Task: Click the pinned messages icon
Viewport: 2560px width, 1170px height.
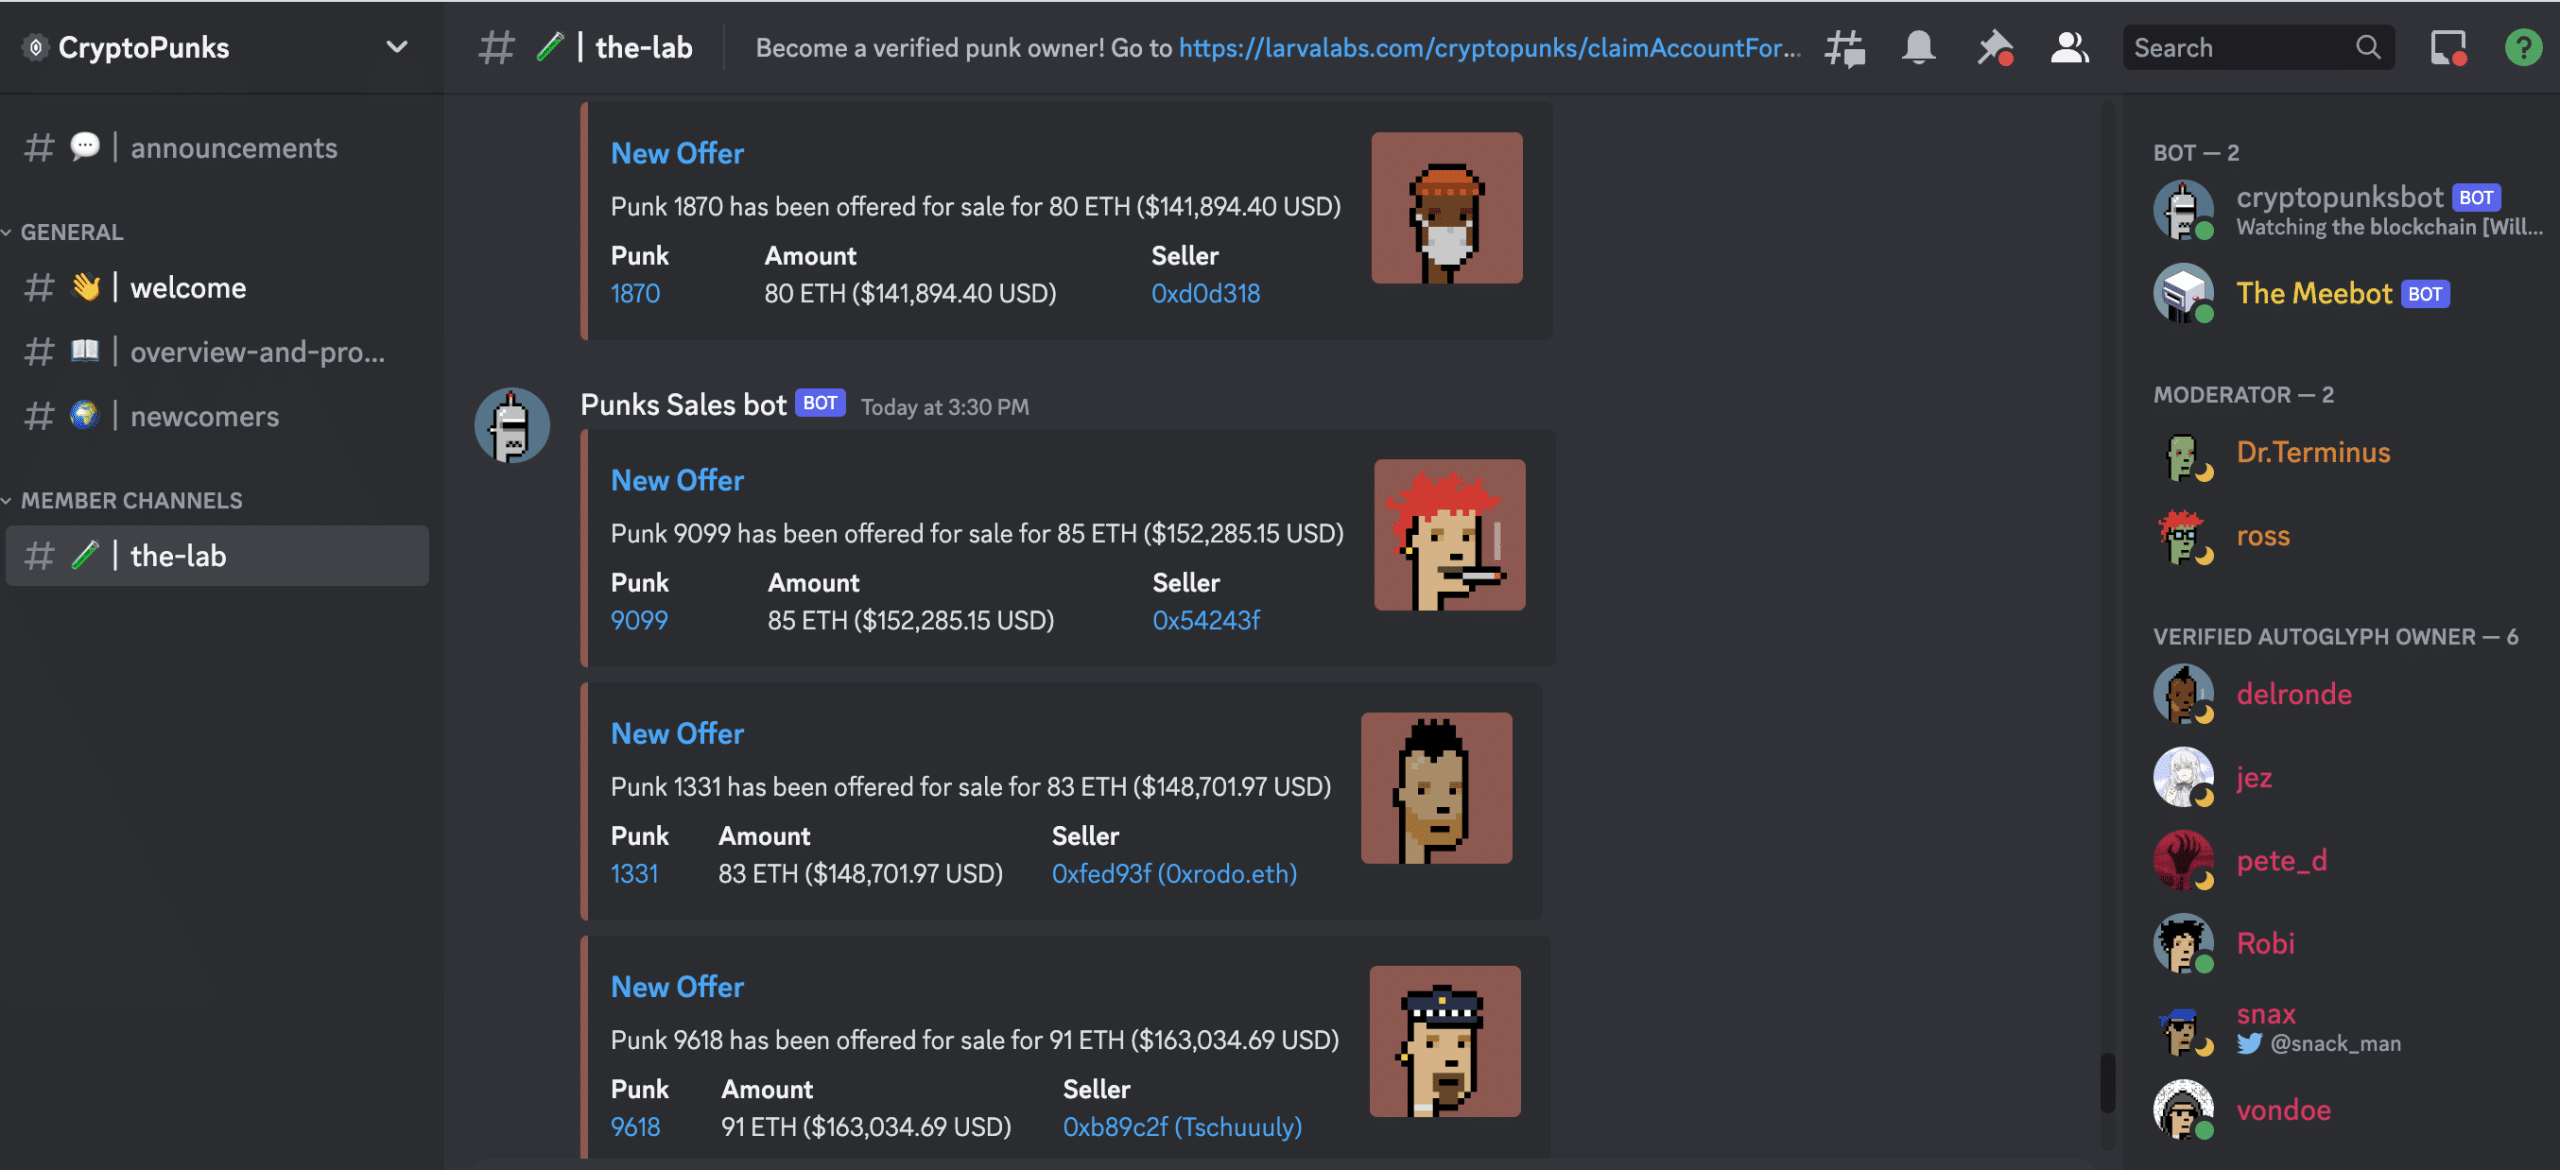Action: (1993, 44)
